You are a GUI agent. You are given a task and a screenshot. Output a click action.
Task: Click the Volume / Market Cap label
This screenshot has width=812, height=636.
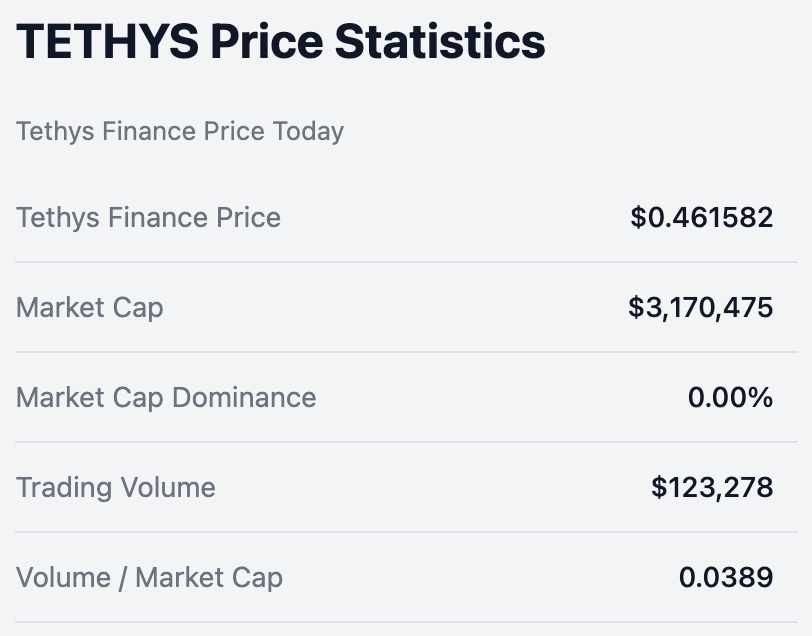(x=150, y=578)
